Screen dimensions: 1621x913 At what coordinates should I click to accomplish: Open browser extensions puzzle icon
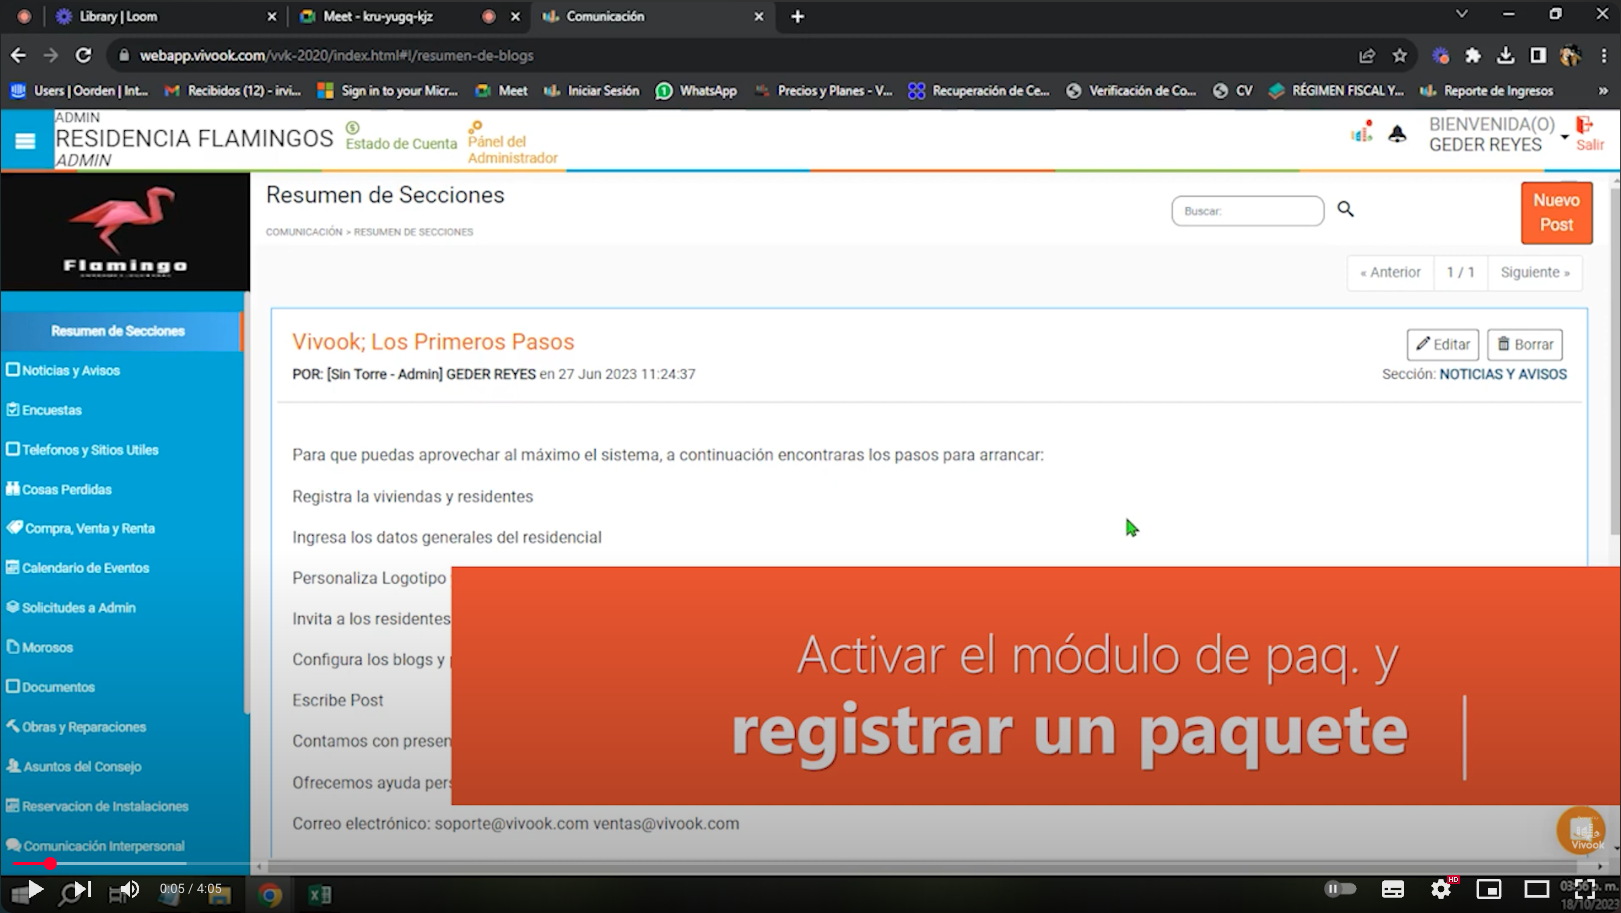[1472, 55]
